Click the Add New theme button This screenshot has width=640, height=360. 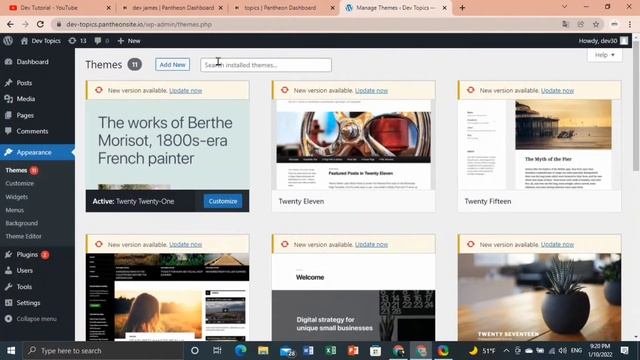point(172,64)
